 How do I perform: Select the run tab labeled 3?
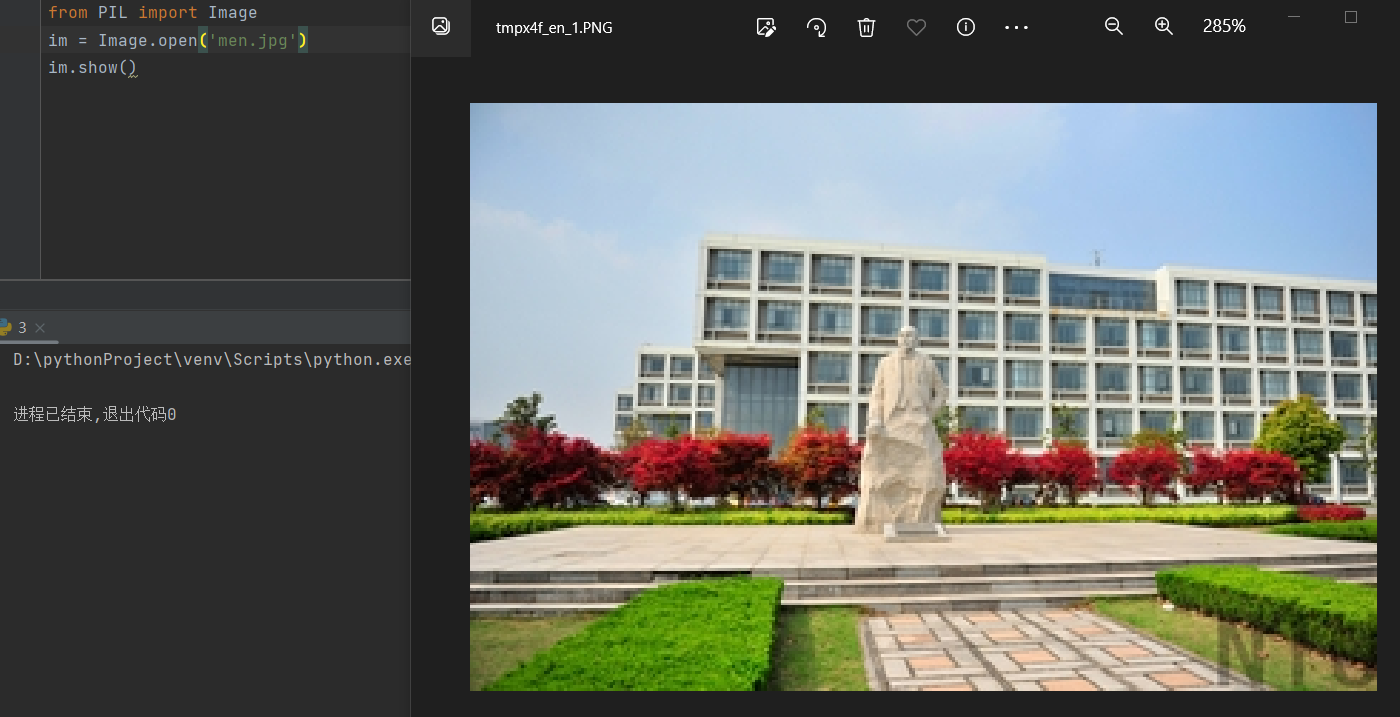[22, 327]
